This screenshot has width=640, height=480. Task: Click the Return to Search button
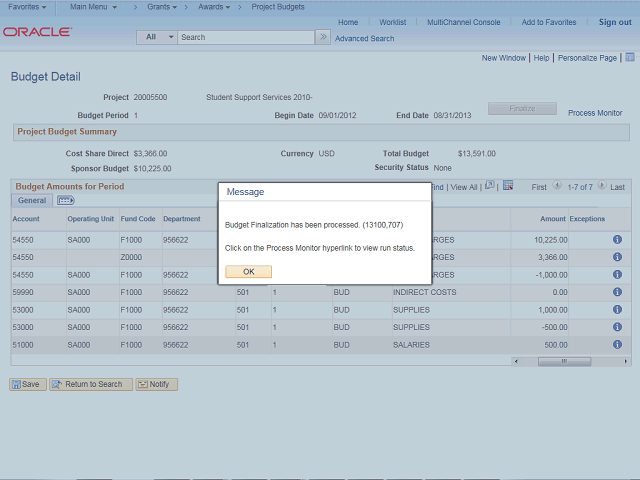tap(92, 384)
